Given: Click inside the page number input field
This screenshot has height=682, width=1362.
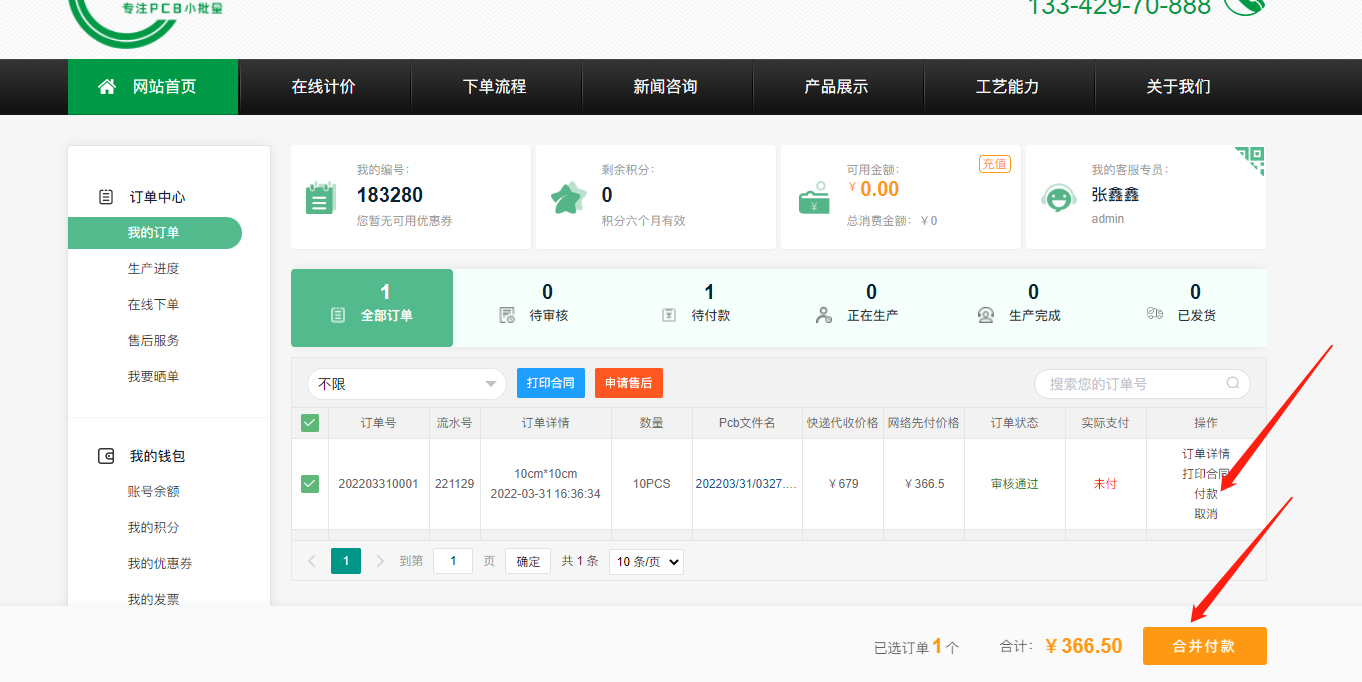Looking at the screenshot, I should pyautogui.click(x=452, y=561).
